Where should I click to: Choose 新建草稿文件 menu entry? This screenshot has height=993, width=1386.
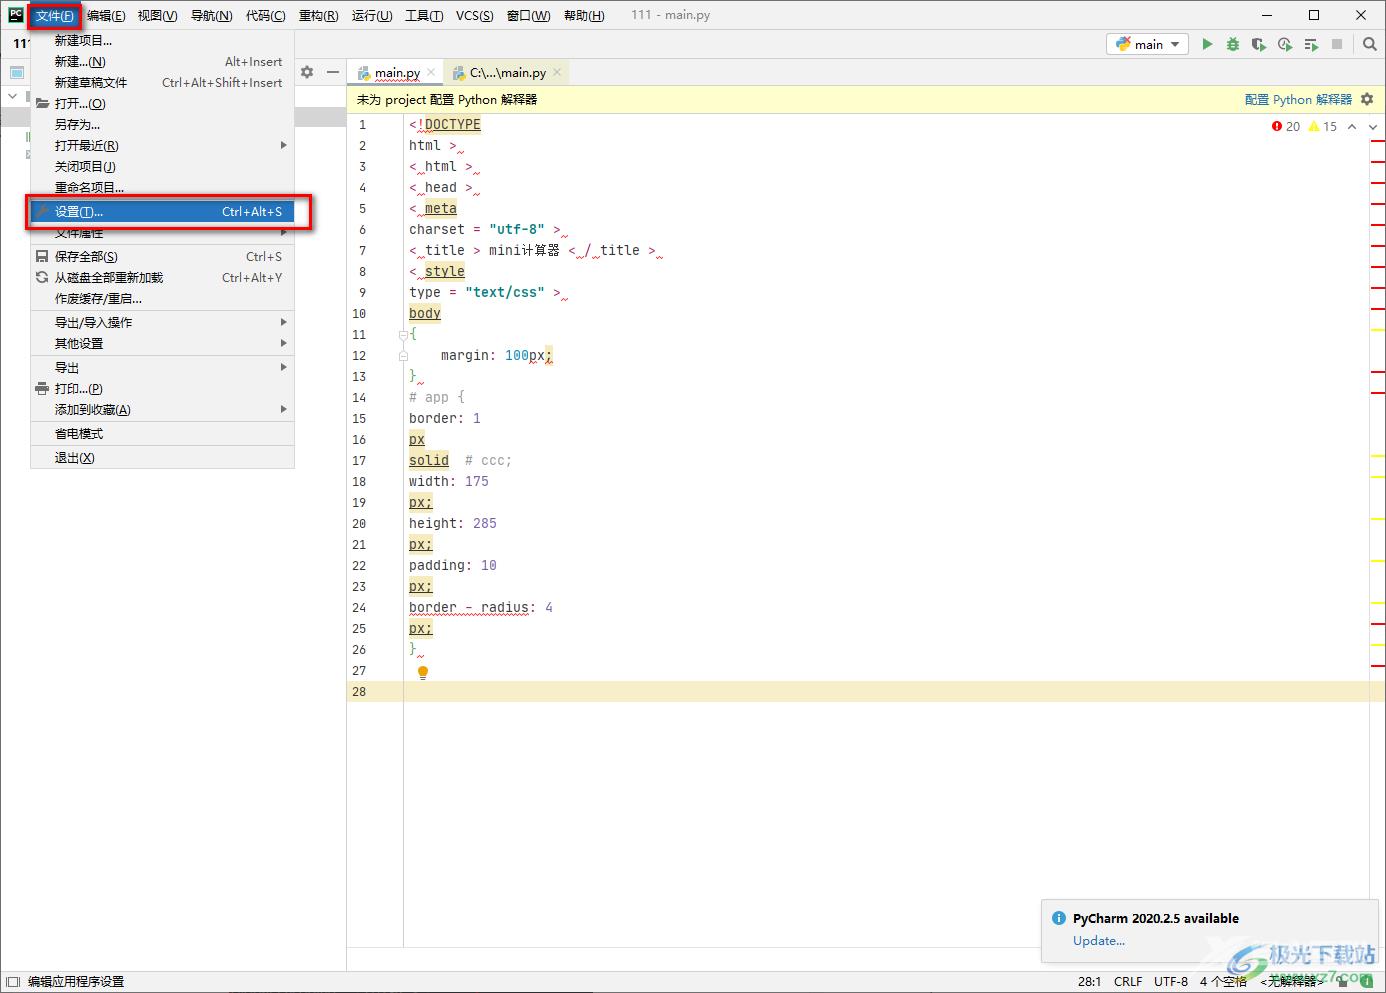point(163,83)
